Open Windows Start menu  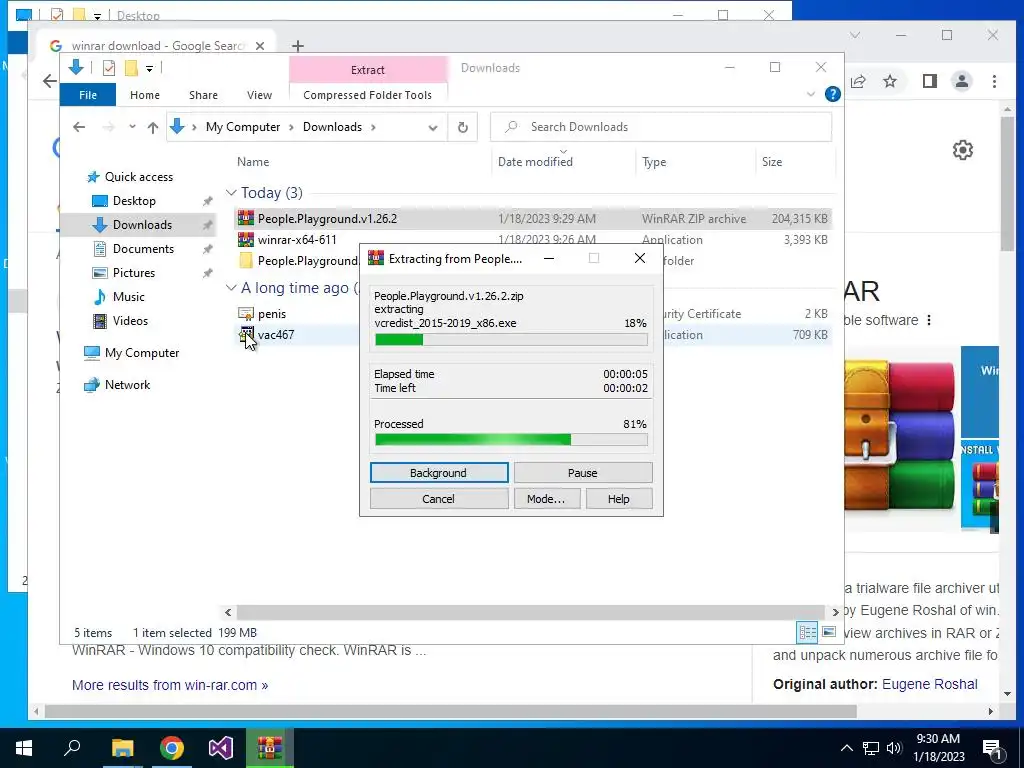pos(24,748)
